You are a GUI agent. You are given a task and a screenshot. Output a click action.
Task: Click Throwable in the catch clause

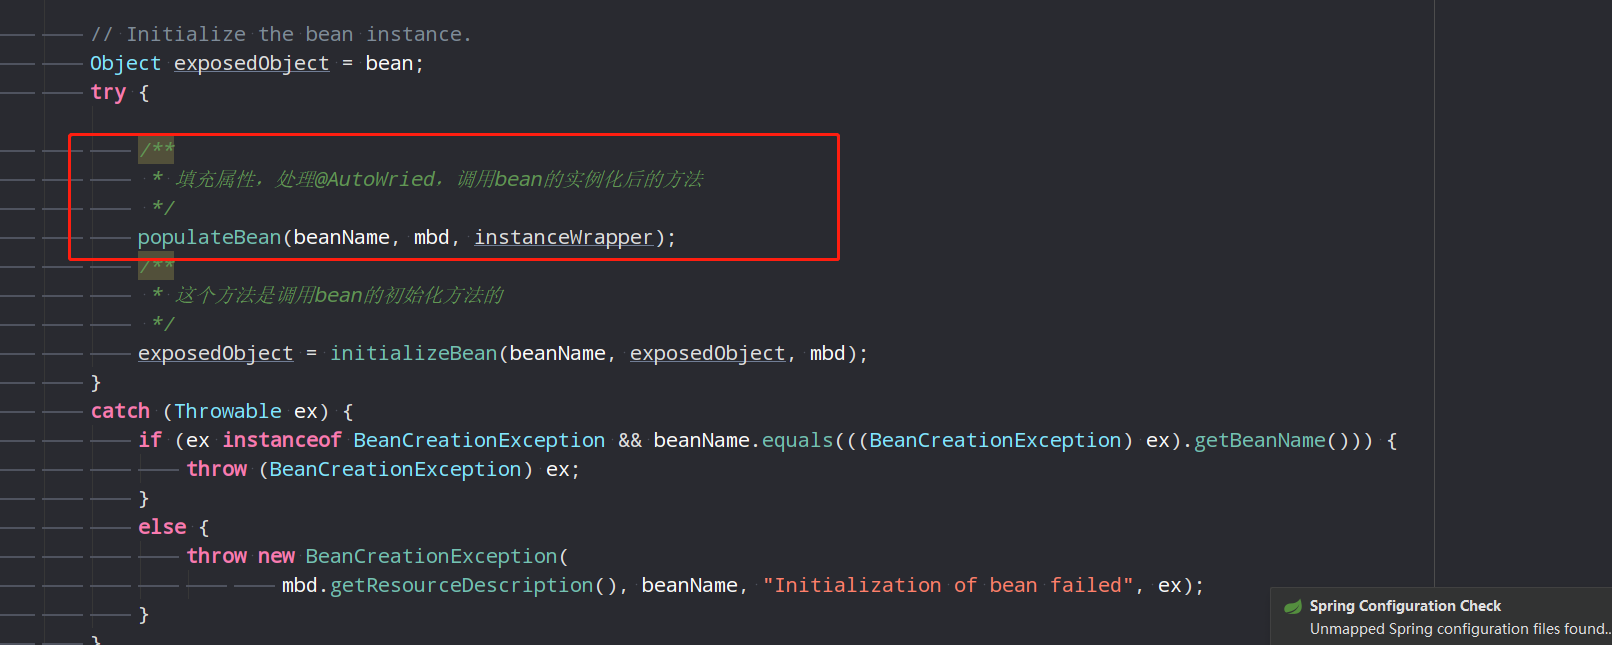click(228, 411)
